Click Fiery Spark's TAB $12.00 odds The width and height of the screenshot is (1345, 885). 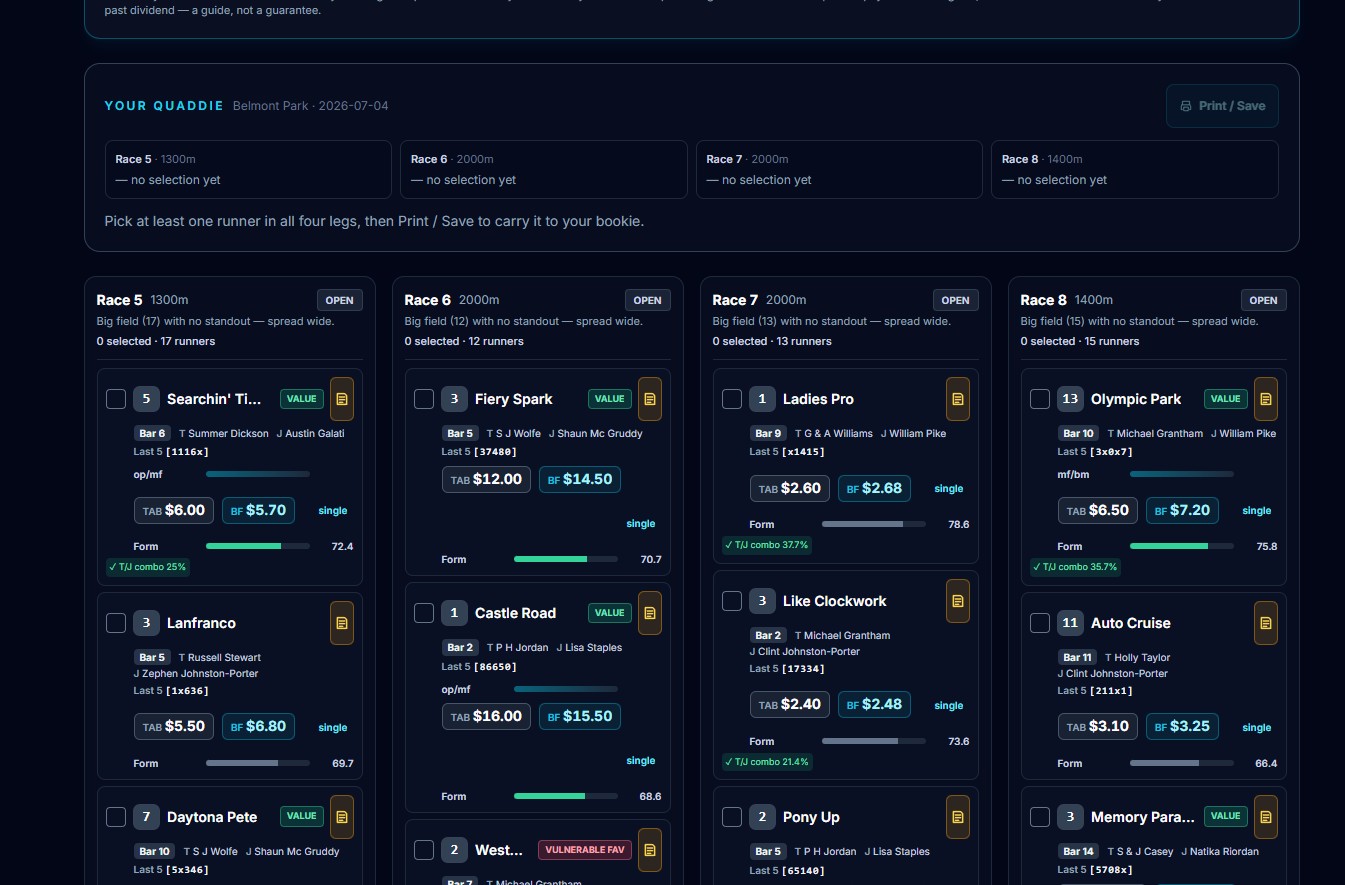click(x=486, y=479)
